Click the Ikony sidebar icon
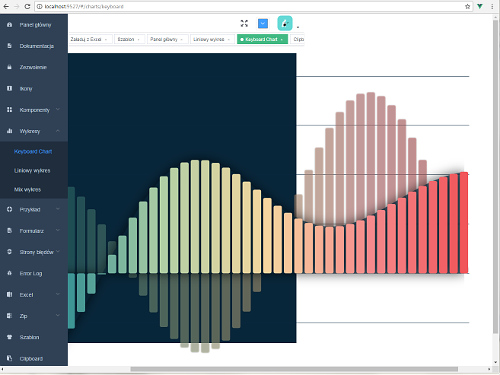 point(9,88)
